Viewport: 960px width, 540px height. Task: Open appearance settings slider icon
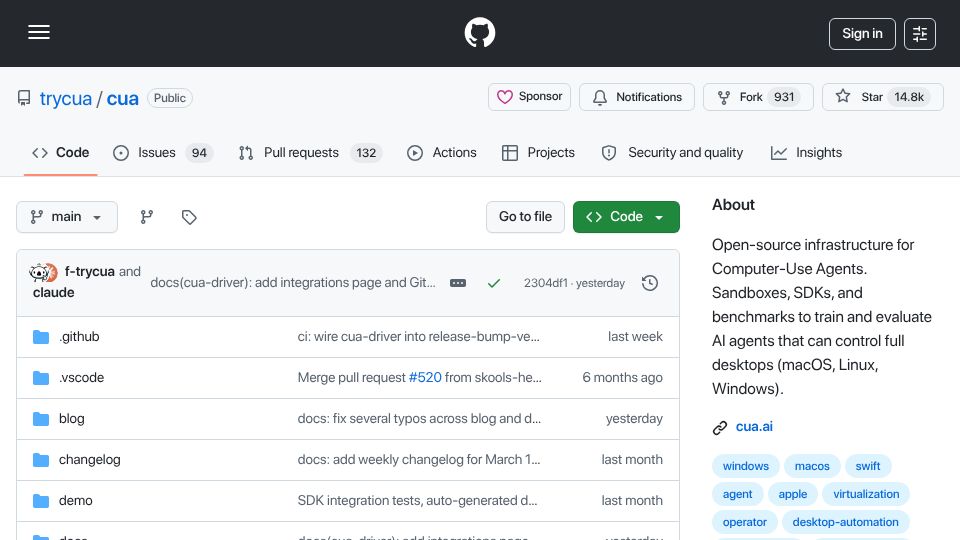point(919,34)
